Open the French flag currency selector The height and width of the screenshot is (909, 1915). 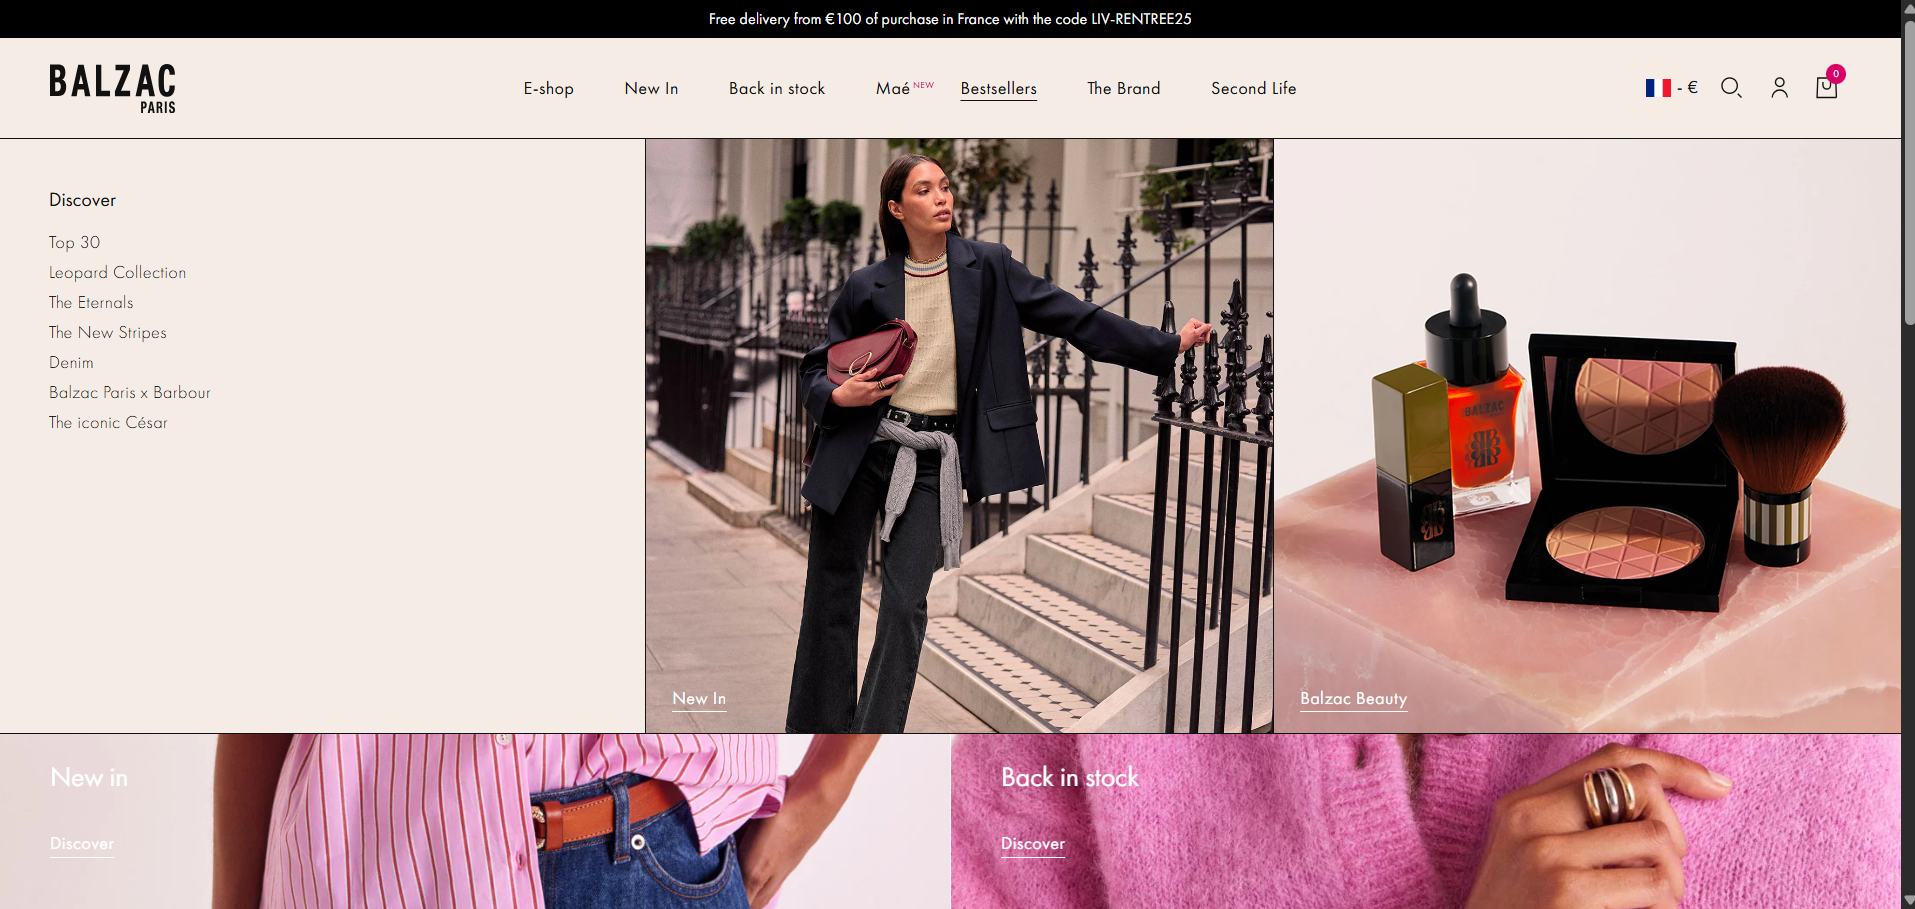(1671, 88)
